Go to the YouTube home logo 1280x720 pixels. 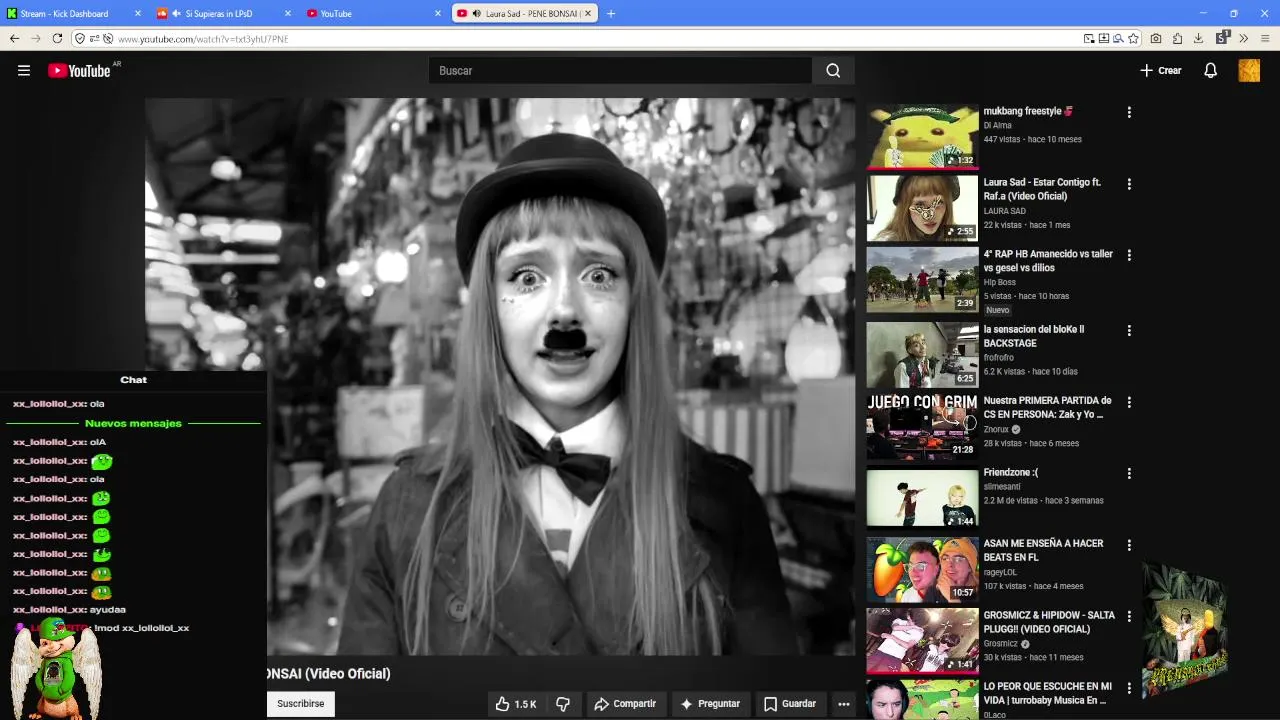tap(79, 71)
